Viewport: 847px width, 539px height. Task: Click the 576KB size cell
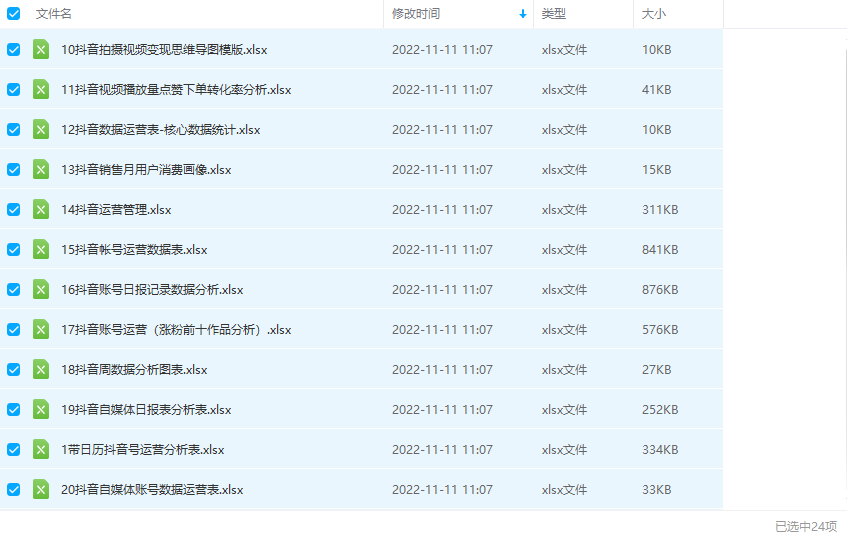(x=660, y=329)
